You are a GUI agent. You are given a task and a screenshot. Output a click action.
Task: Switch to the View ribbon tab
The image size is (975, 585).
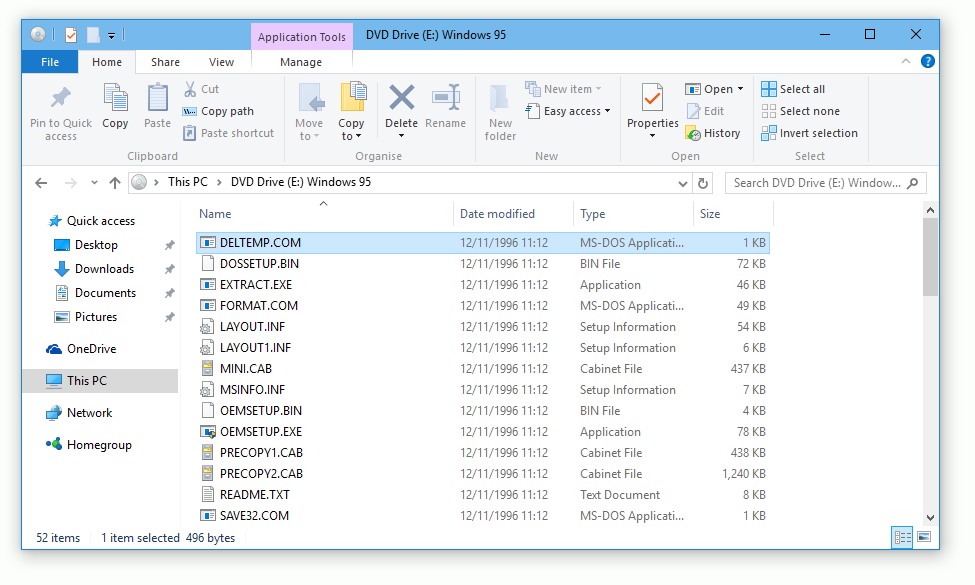[221, 62]
